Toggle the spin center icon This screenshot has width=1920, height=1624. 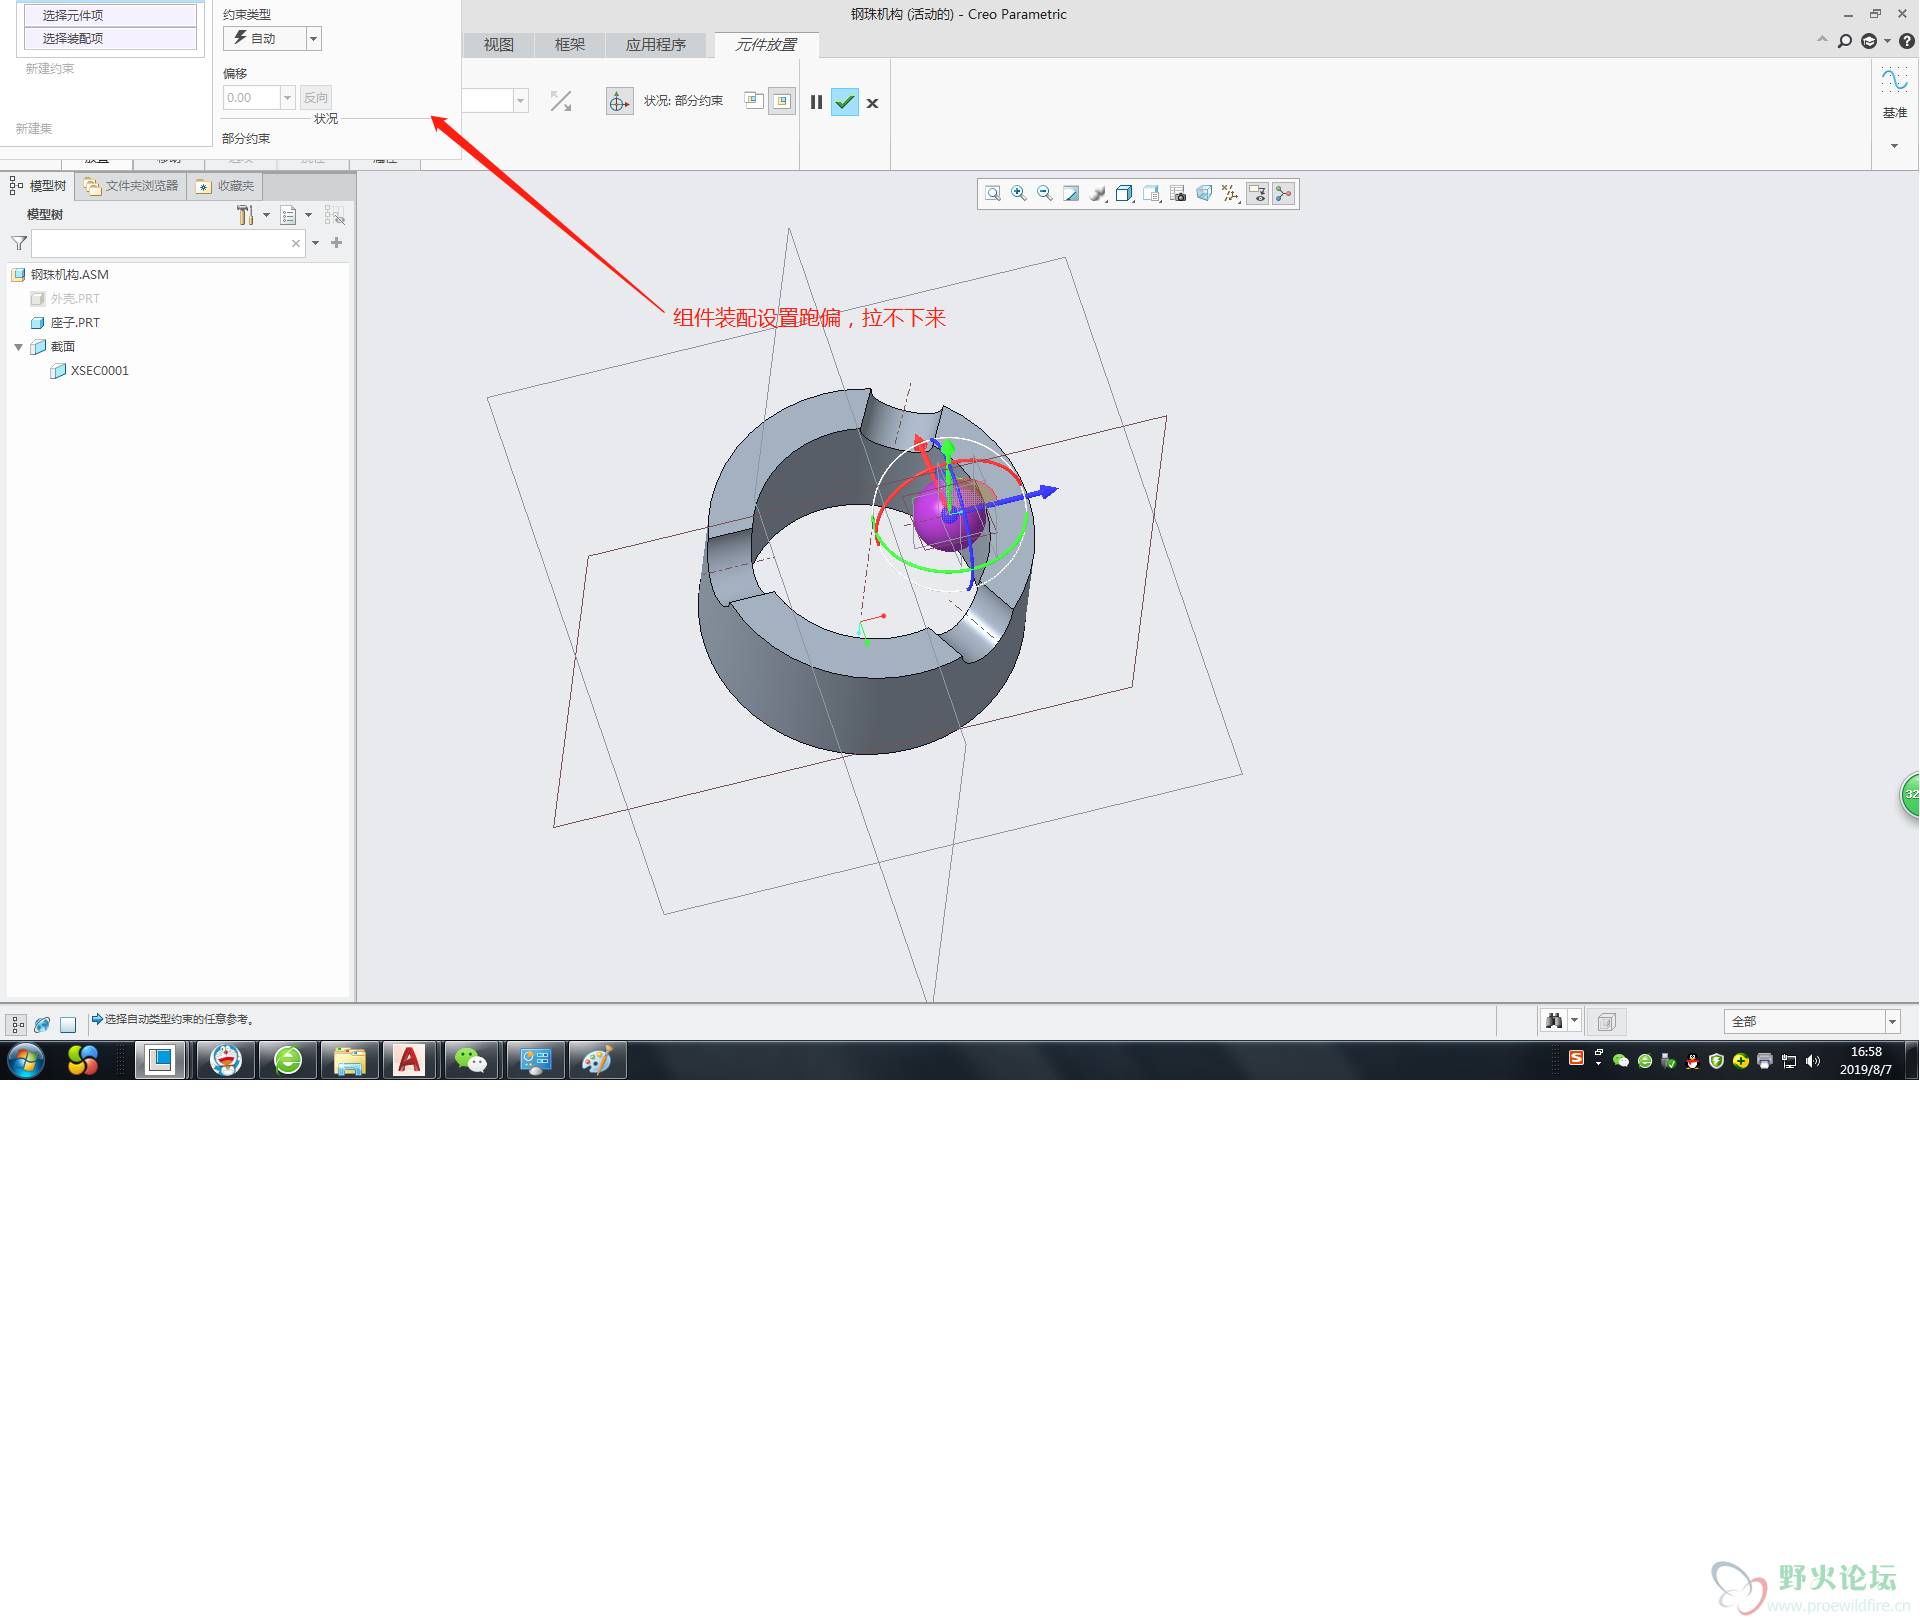pyautogui.click(x=1284, y=194)
